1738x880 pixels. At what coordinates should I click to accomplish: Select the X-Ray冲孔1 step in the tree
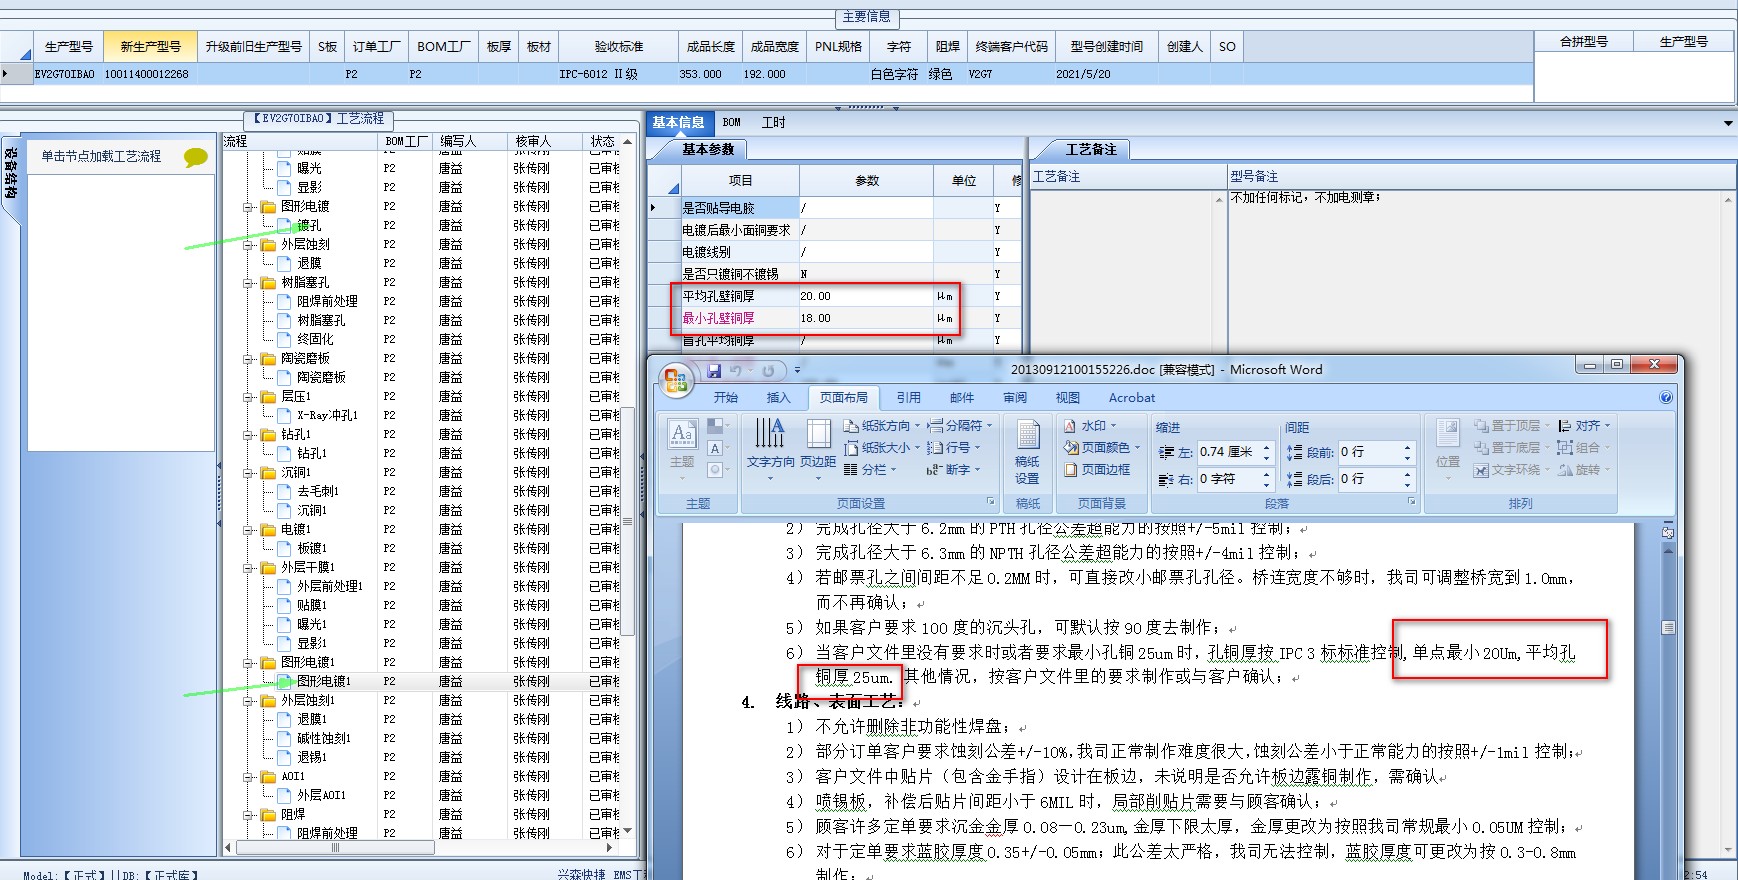[x=327, y=416]
